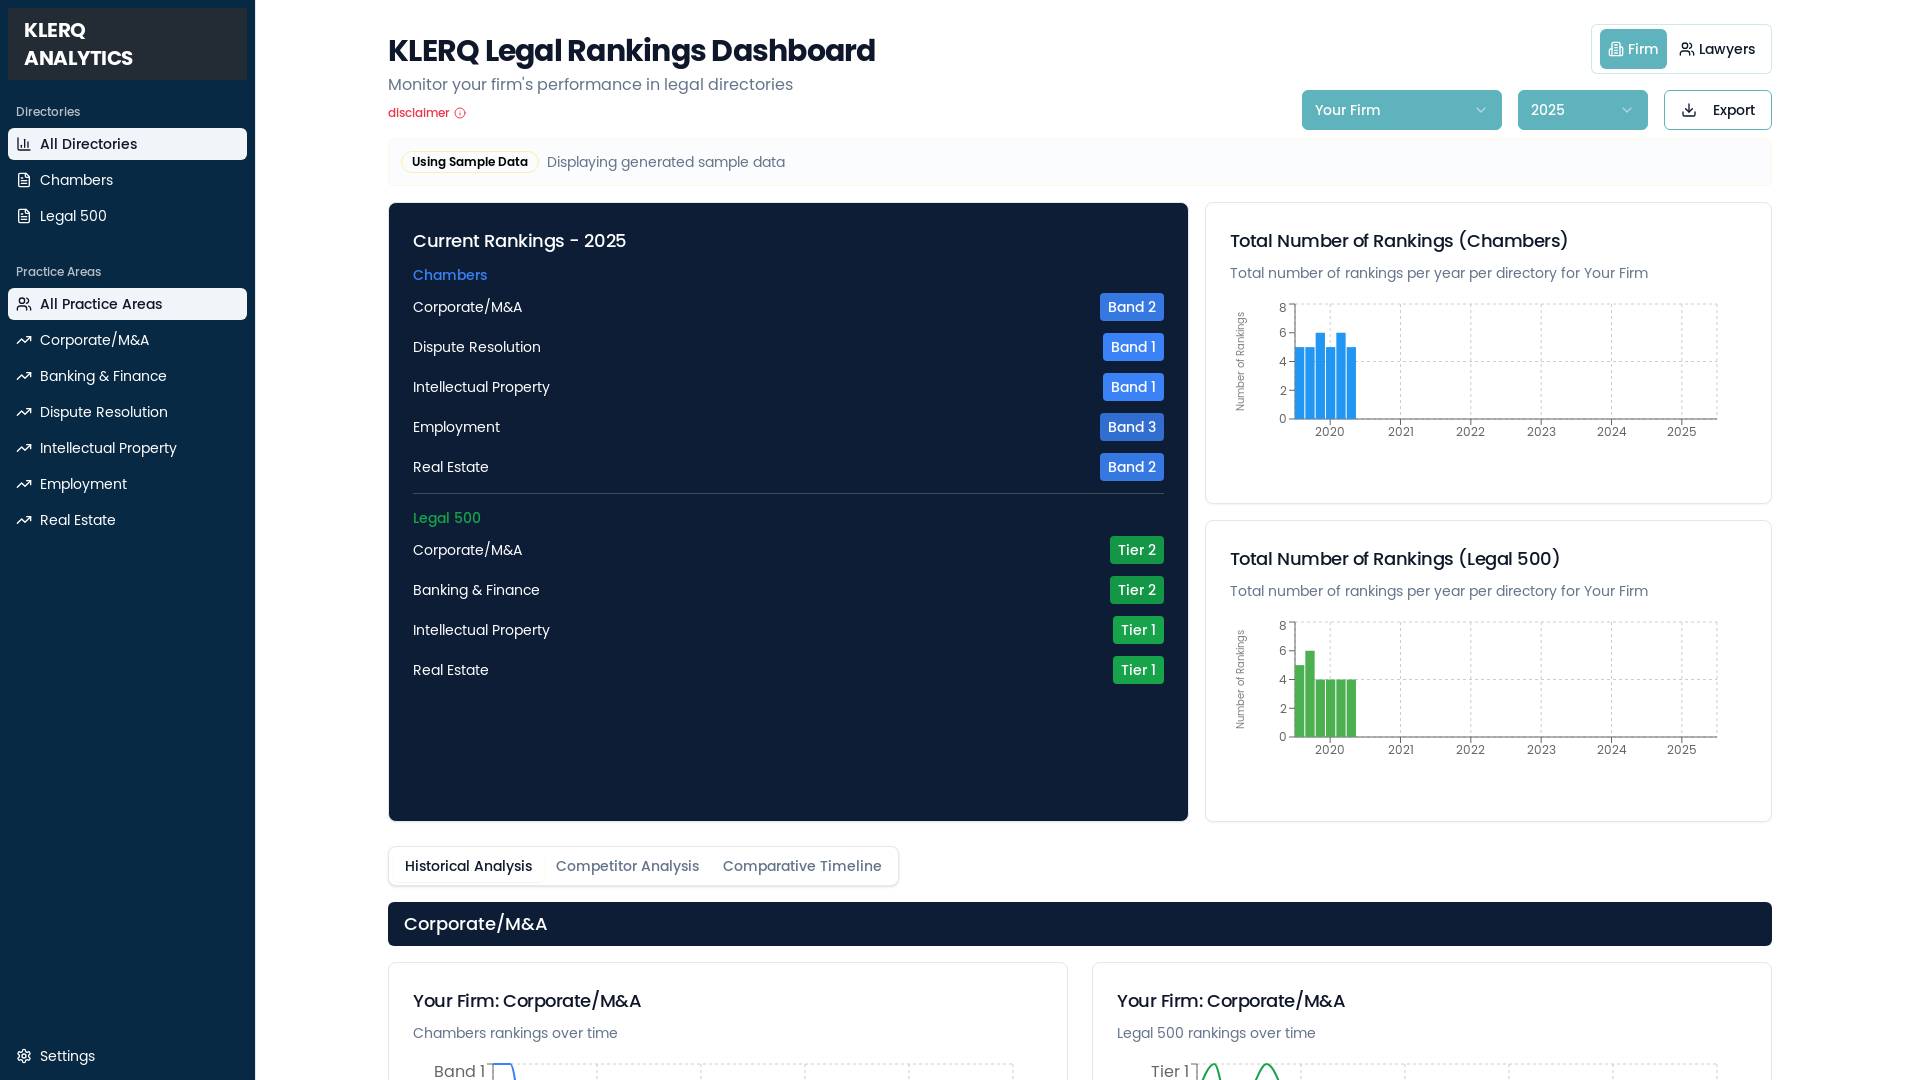This screenshot has width=1920, height=1080.
Task: Open Chambers directory in sidebar
Action: point(127,180)
